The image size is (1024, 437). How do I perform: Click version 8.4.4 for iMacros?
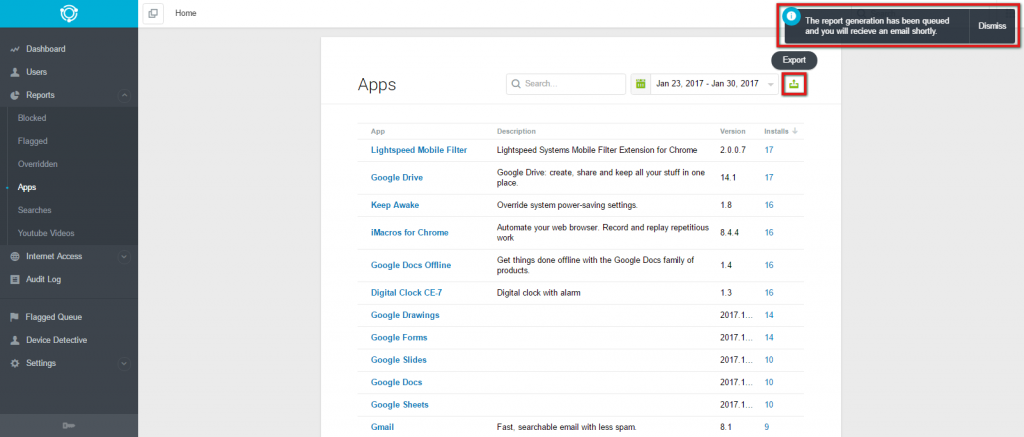[x=729, y=233]
